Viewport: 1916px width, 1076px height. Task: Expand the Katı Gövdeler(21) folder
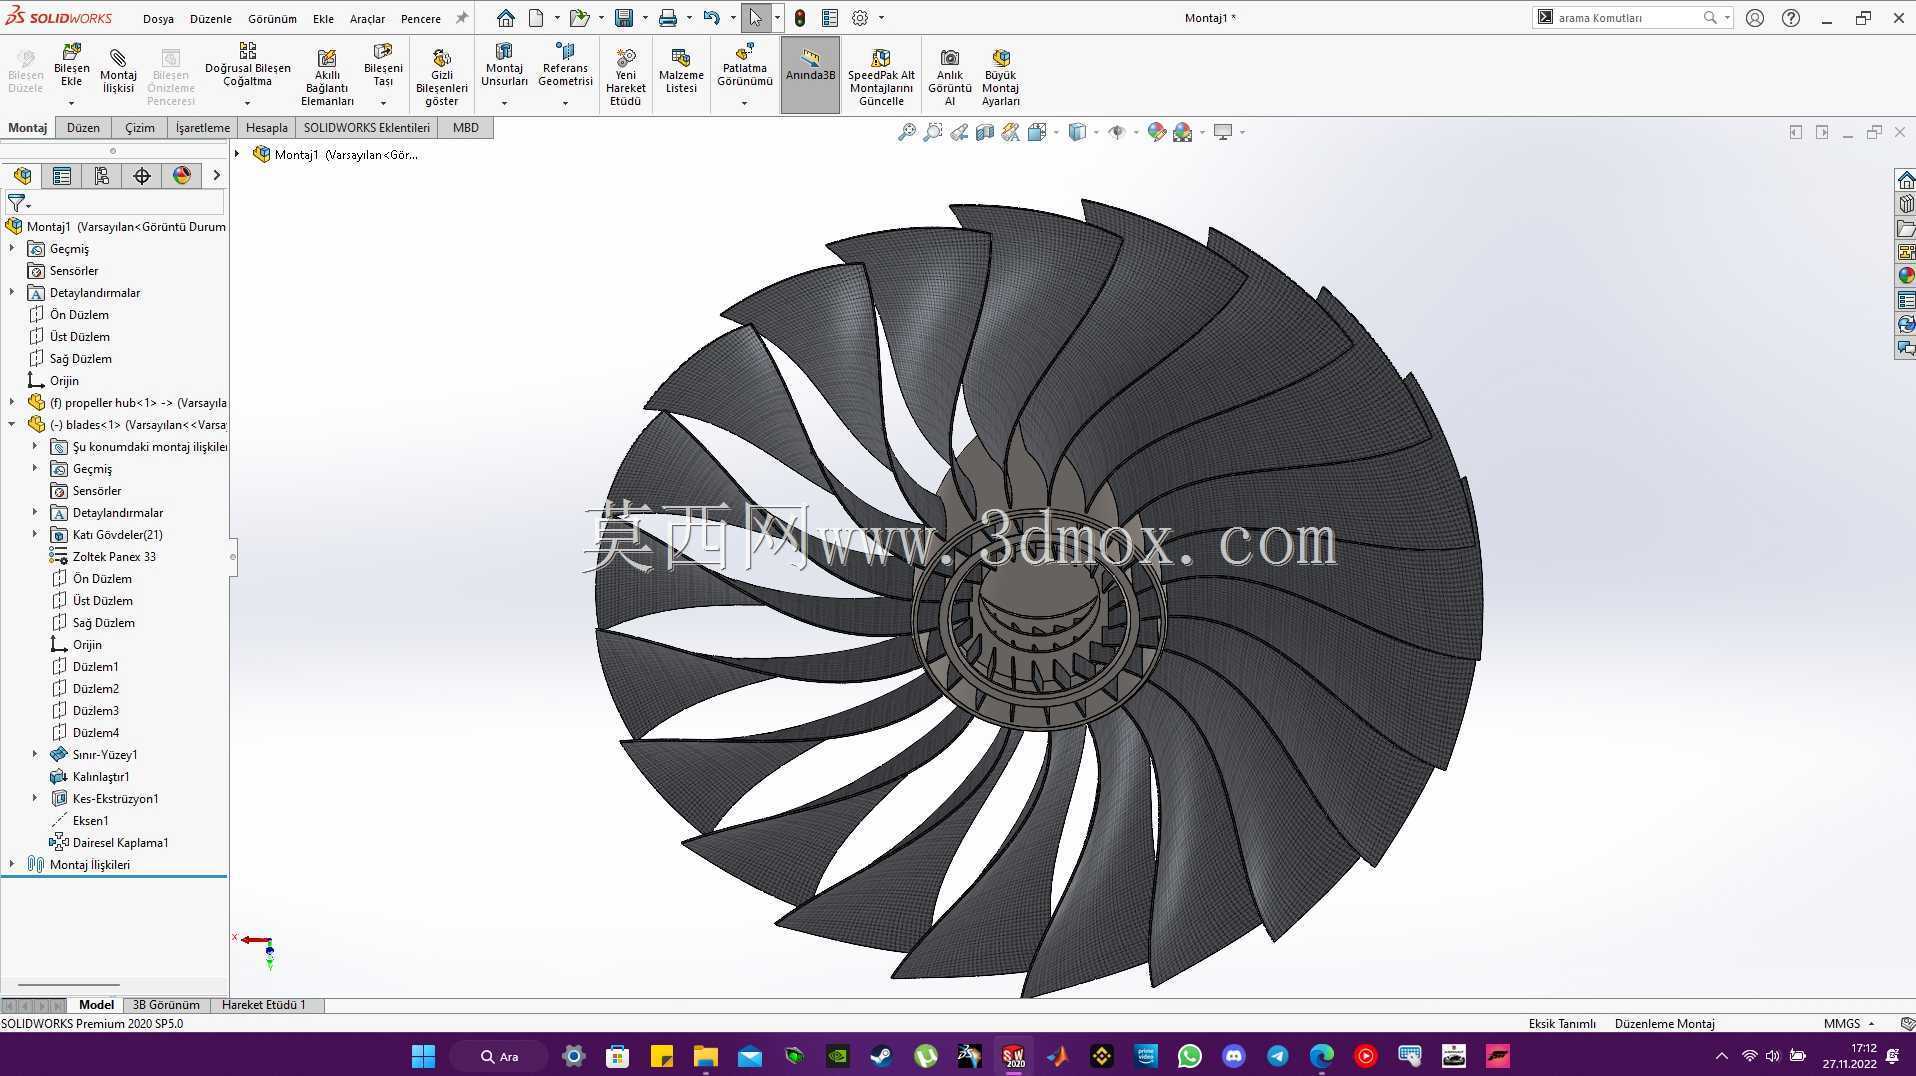35,535
